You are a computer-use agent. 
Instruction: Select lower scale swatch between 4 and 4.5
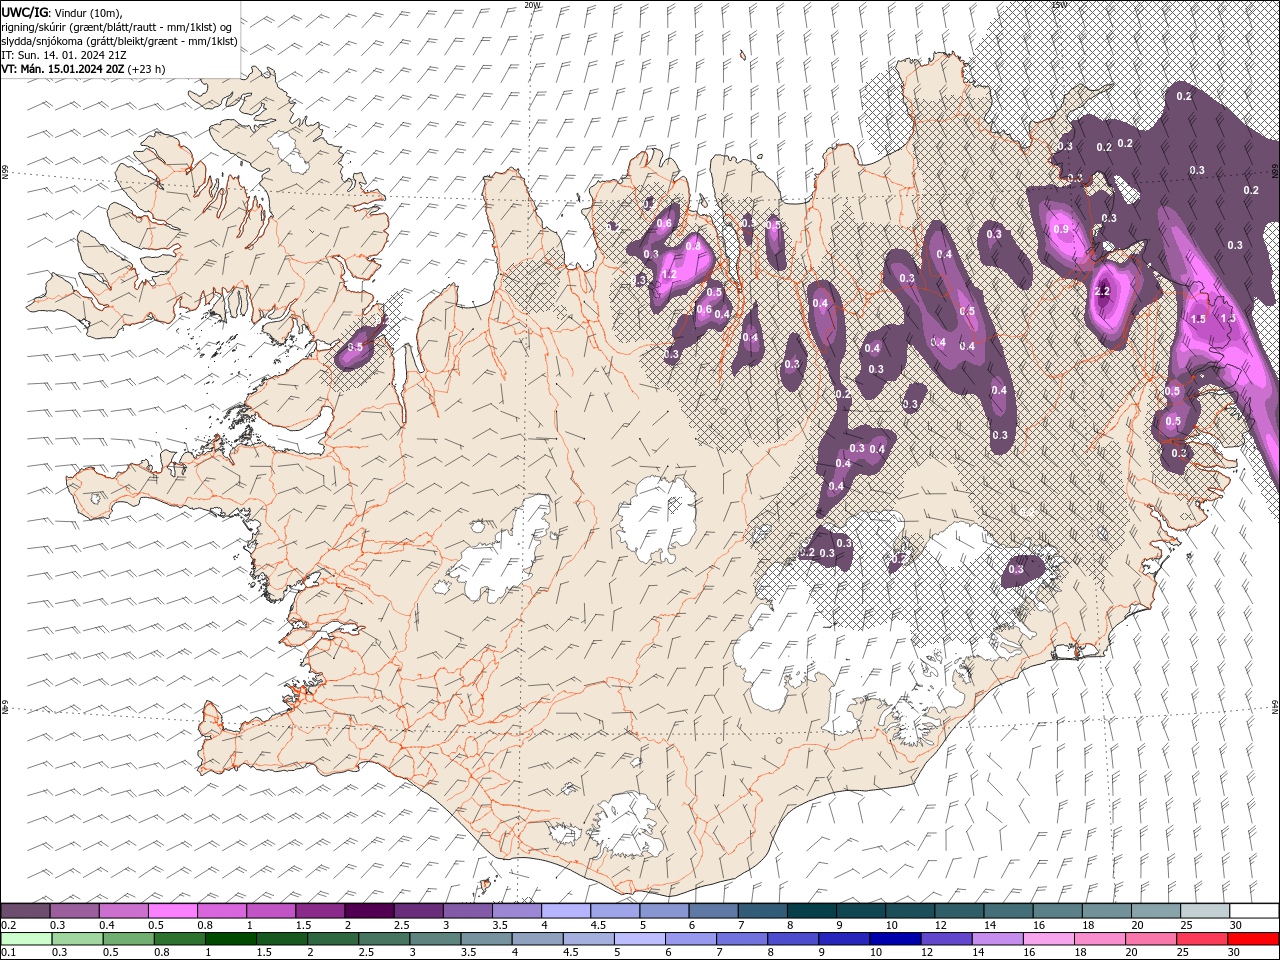tap(537, 939)
